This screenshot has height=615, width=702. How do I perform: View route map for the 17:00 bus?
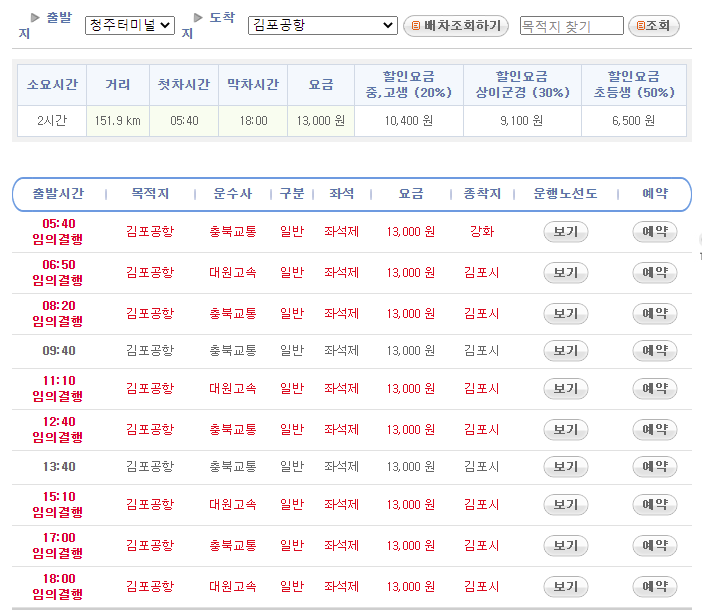(x=565, y=546)
